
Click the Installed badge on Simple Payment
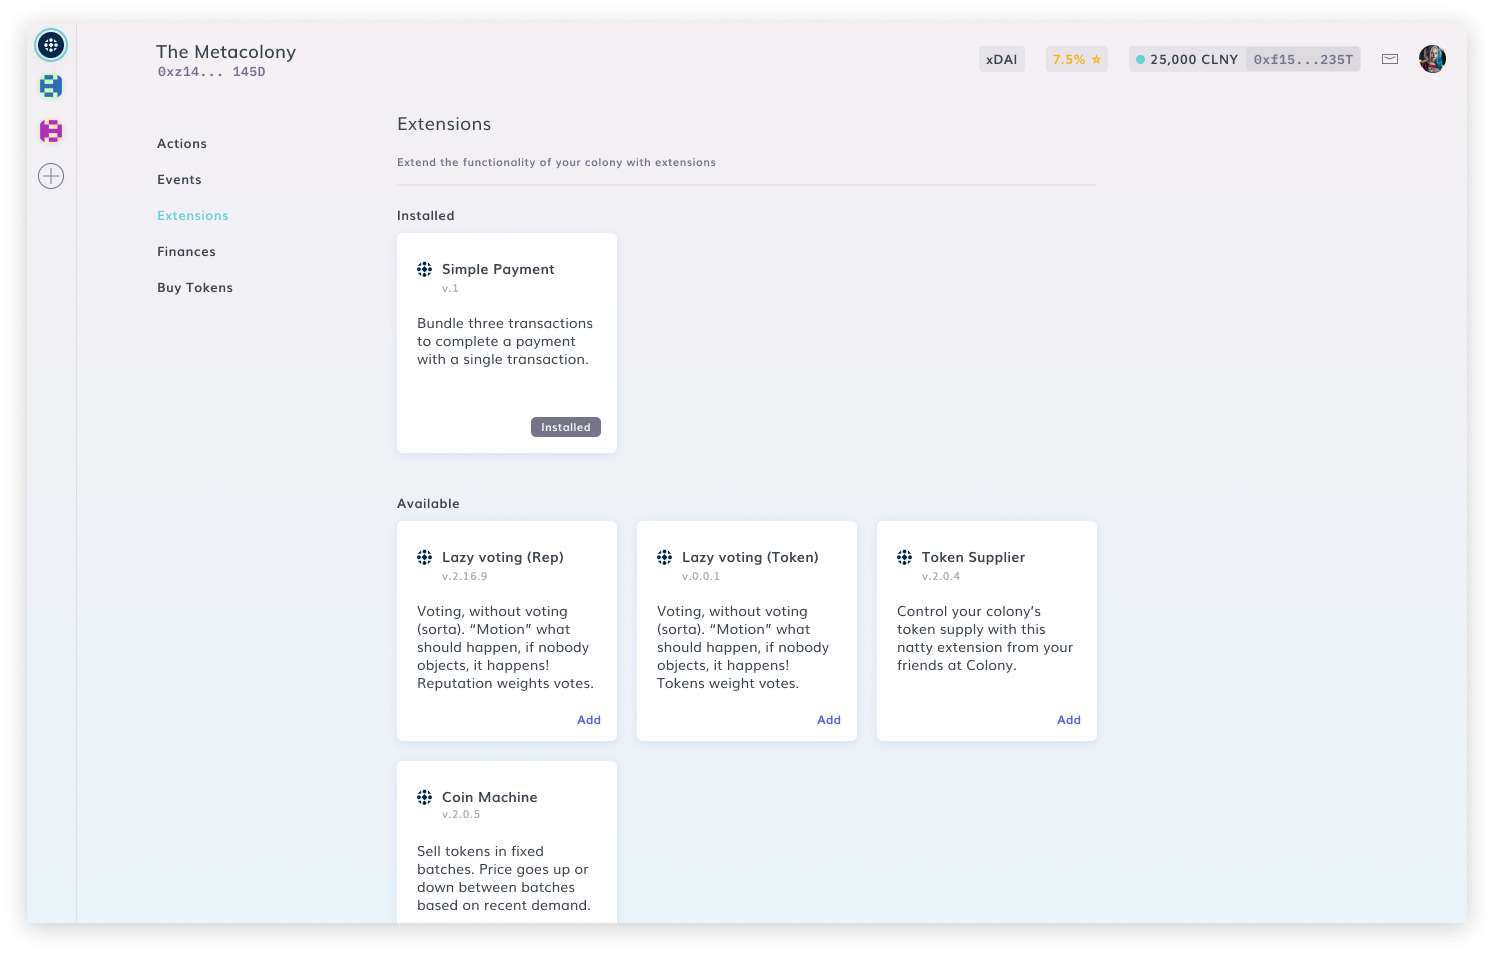pyautogui.click(x=566, y=427)
